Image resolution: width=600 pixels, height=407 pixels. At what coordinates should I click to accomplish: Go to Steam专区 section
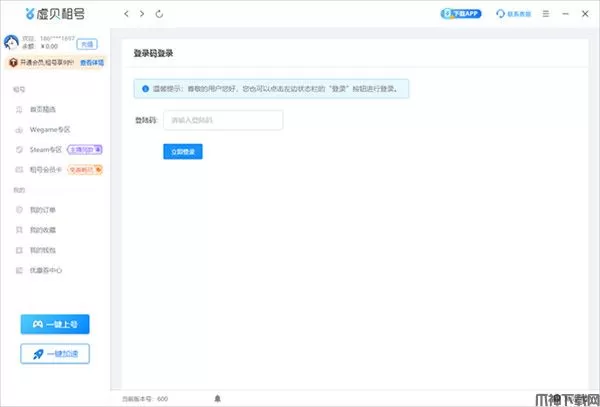46,149
